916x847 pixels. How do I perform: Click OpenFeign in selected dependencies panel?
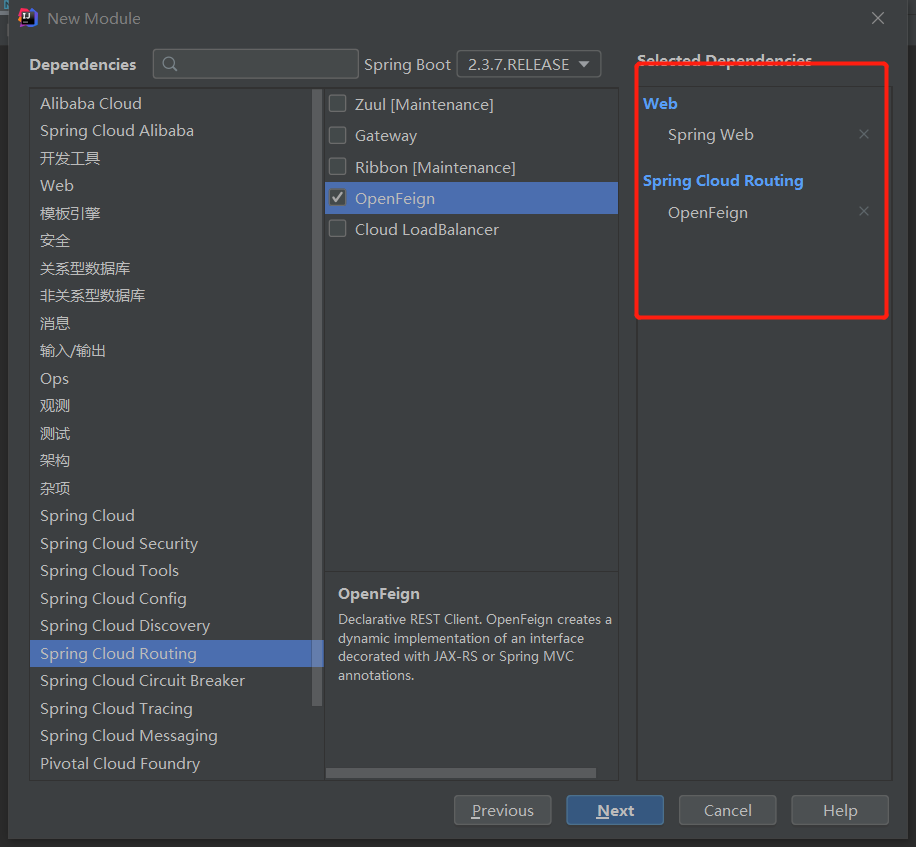pyautogui.click(x=707, y=213)
